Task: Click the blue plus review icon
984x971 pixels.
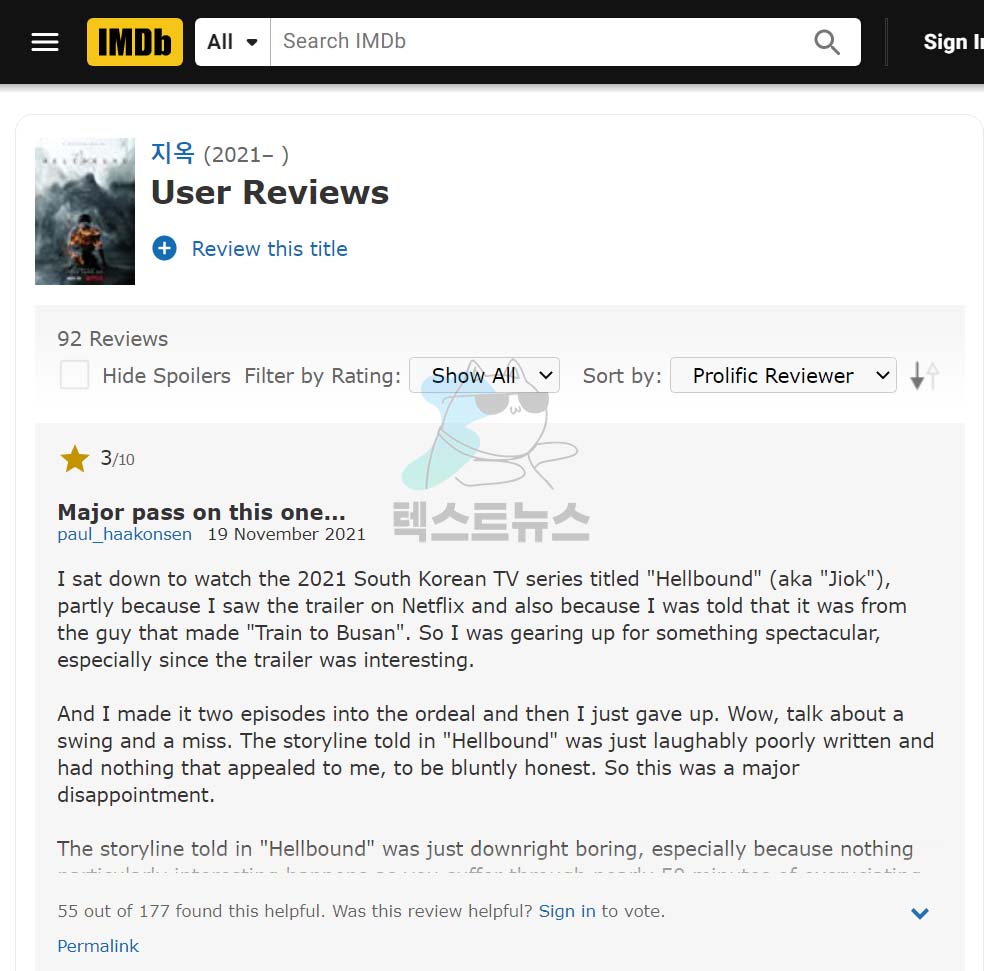Action: [x=164, y=249]
